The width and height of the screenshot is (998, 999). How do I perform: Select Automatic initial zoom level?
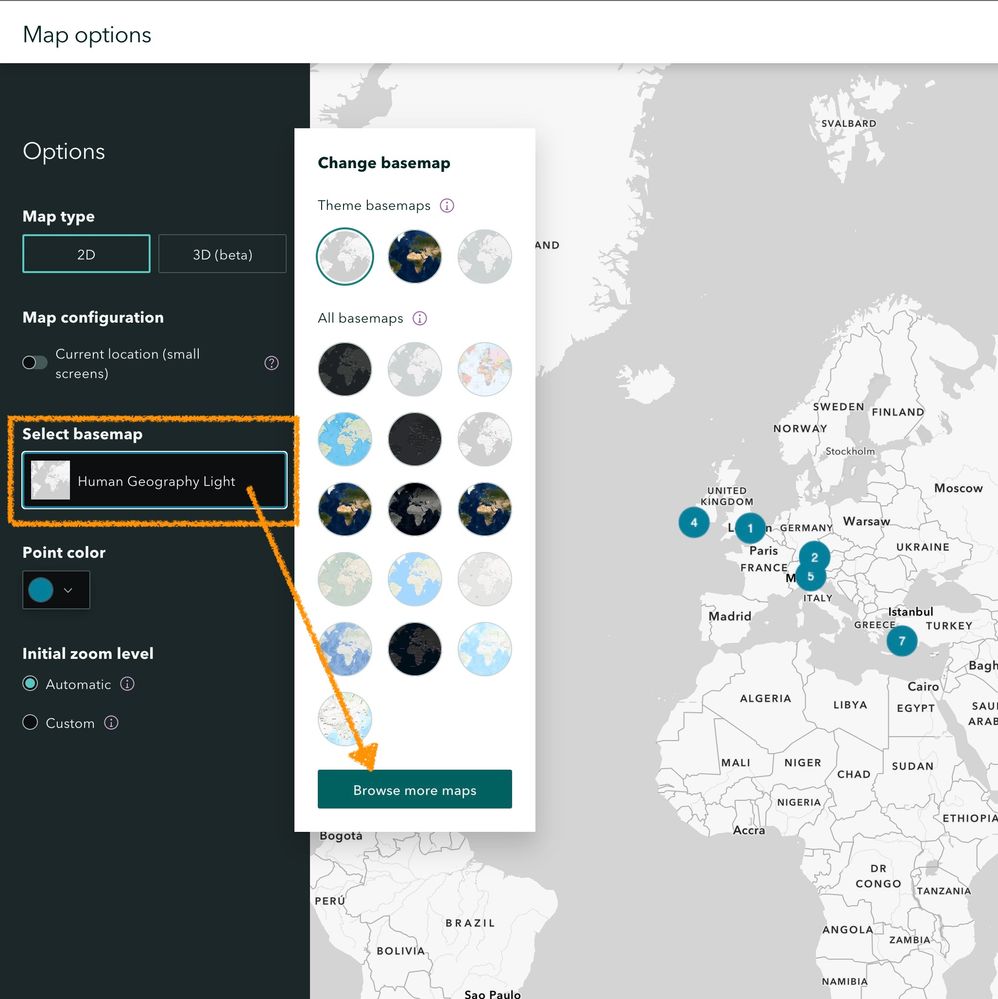point(31,685)
